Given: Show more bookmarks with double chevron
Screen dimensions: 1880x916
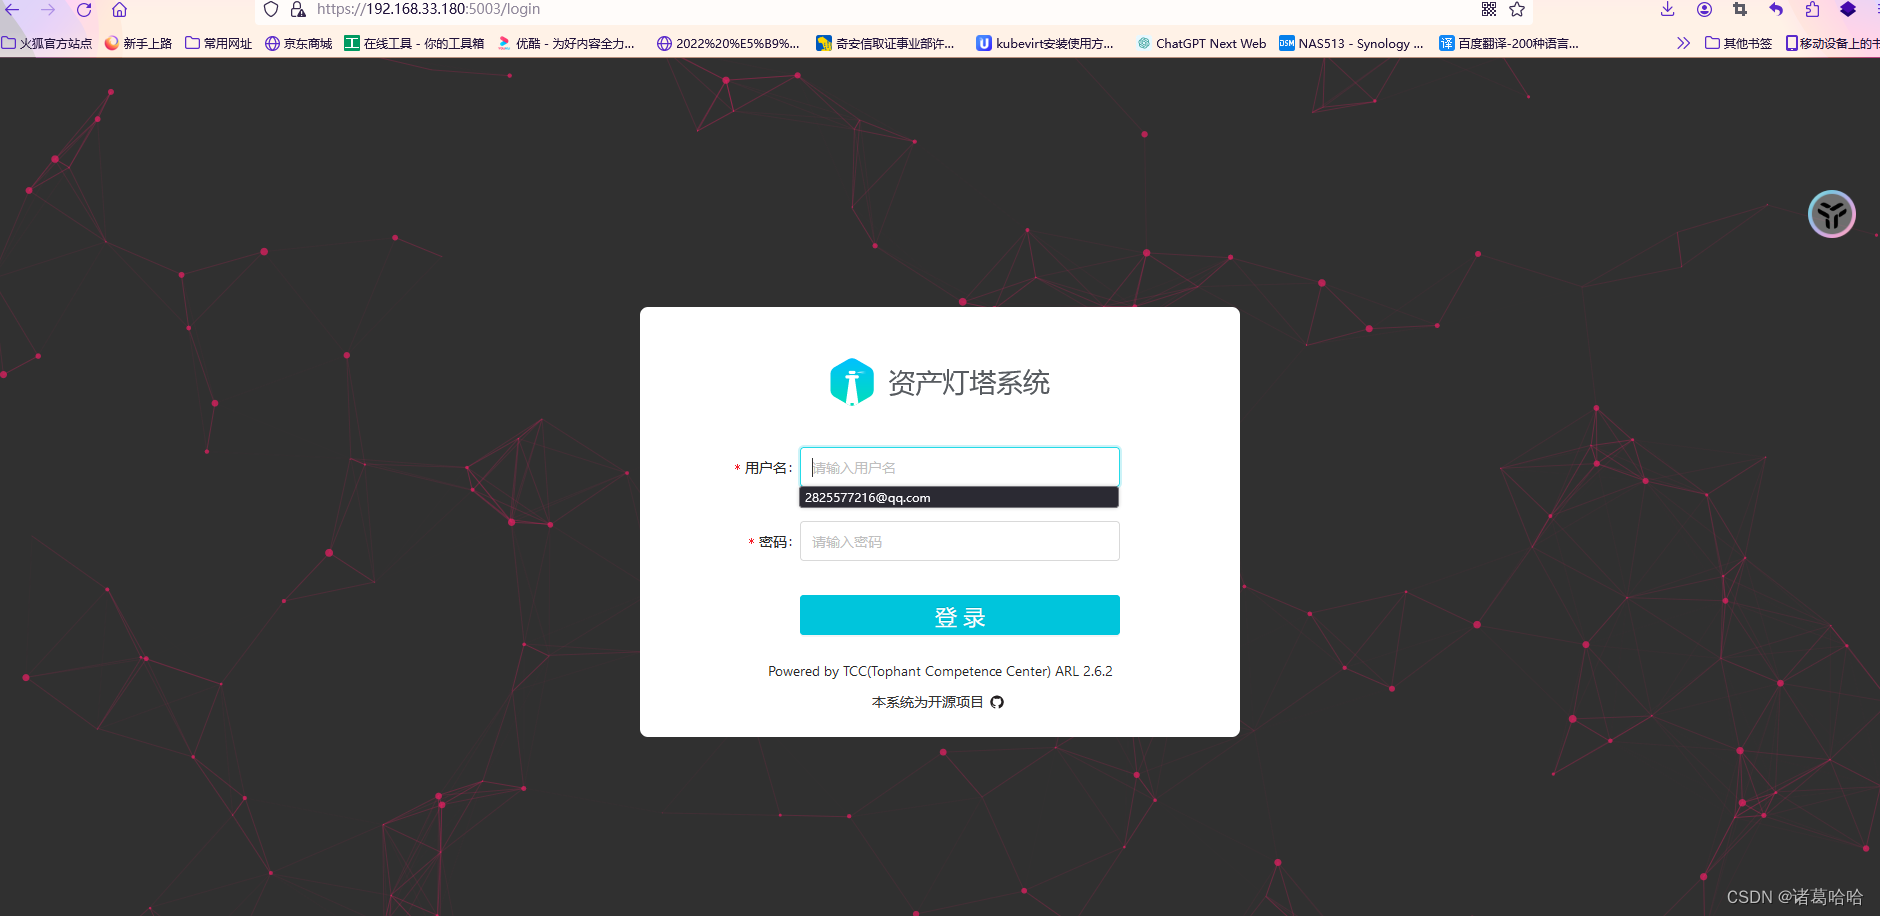Looking at the screenshot, I should point(1684,43).
